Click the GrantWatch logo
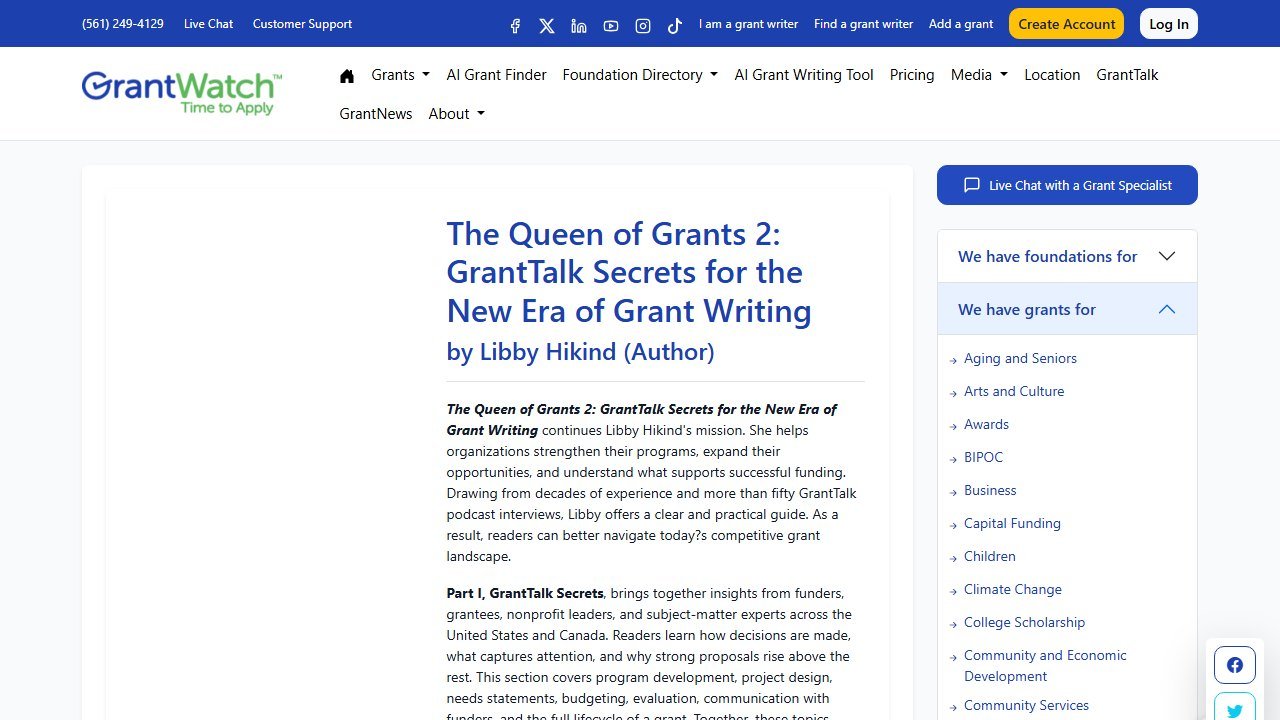Screen dimensions: 1280x720 coord(182,93)
